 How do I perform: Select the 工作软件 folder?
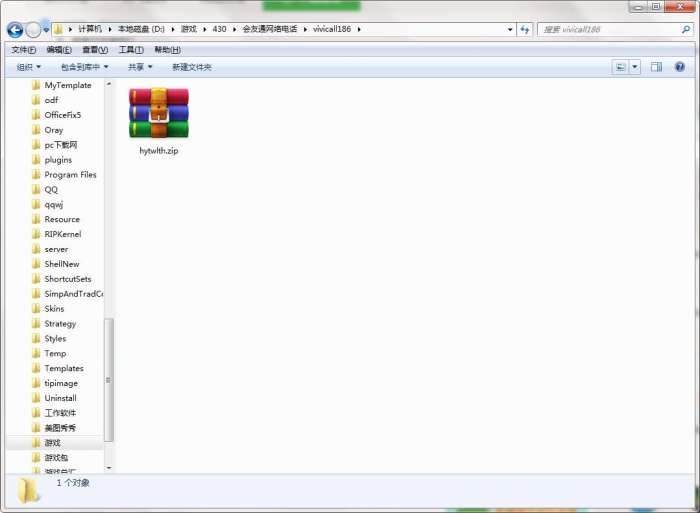click(60, 413)
